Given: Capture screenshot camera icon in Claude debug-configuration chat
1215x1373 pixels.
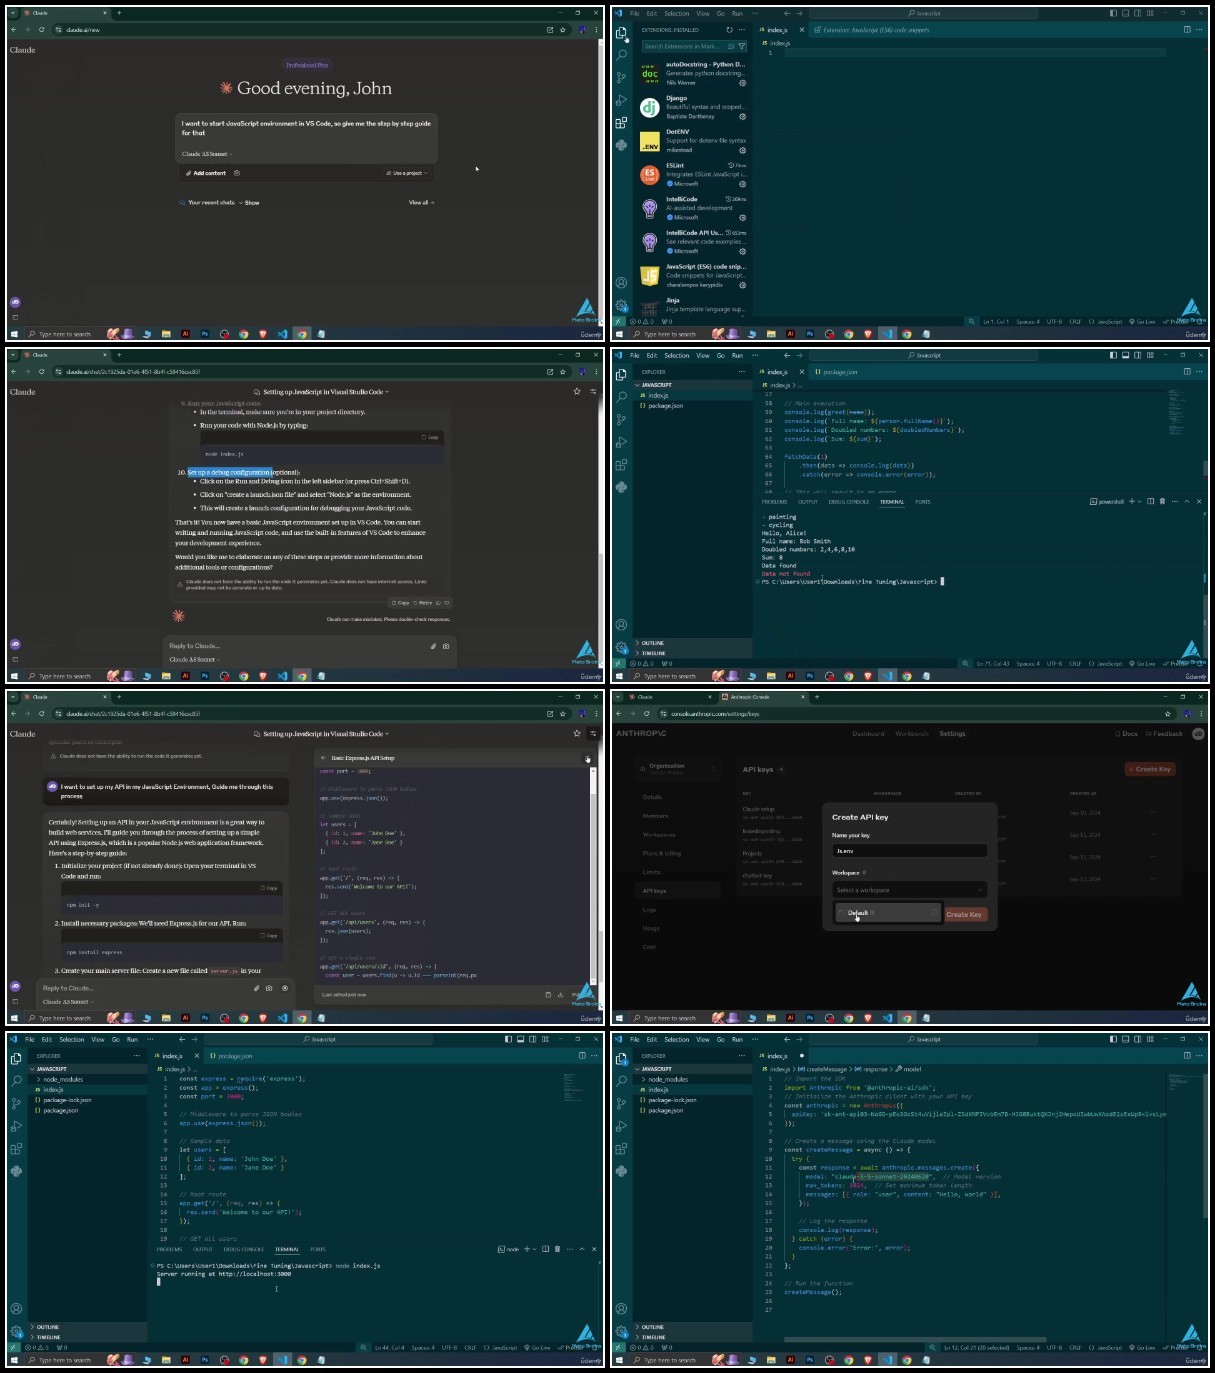Looking at the screenshot, I should coord(446,646).
